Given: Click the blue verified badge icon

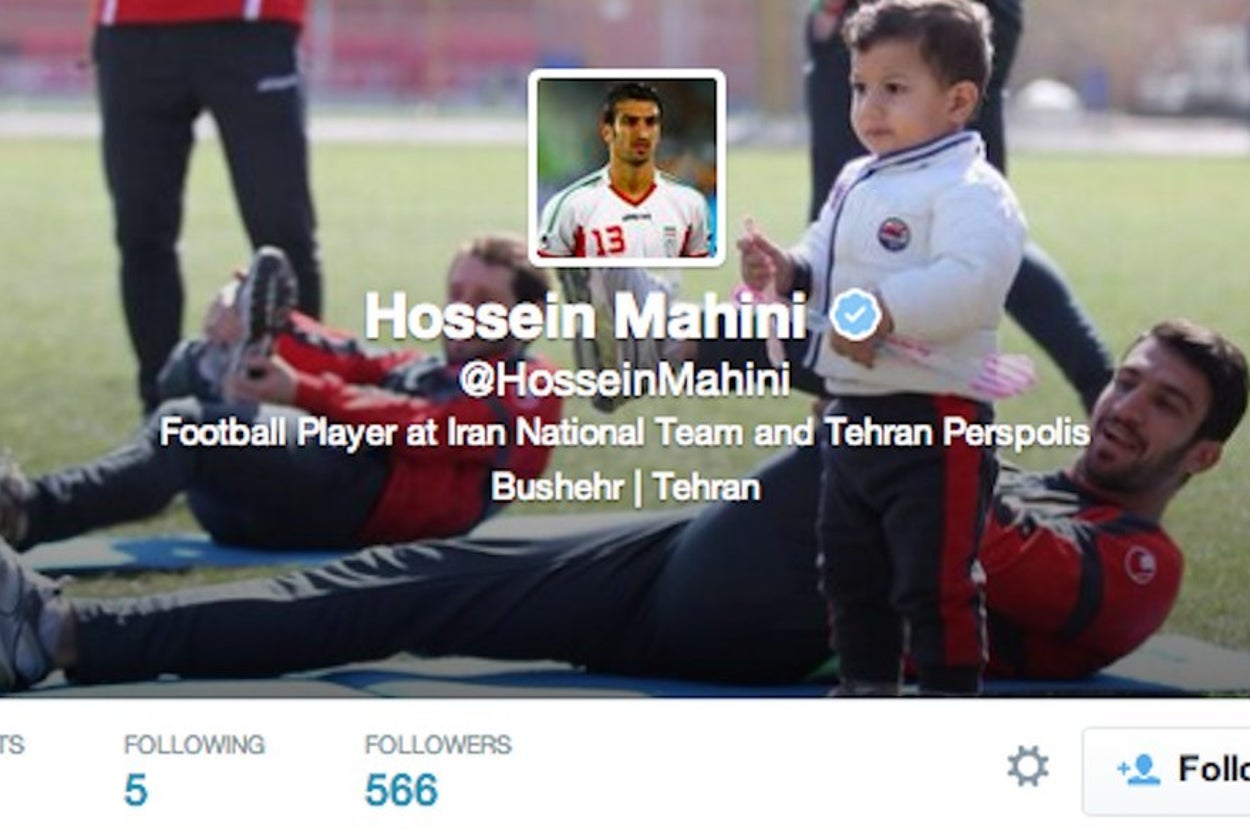Looking at the screenshot, I should (x=856, y=316).
